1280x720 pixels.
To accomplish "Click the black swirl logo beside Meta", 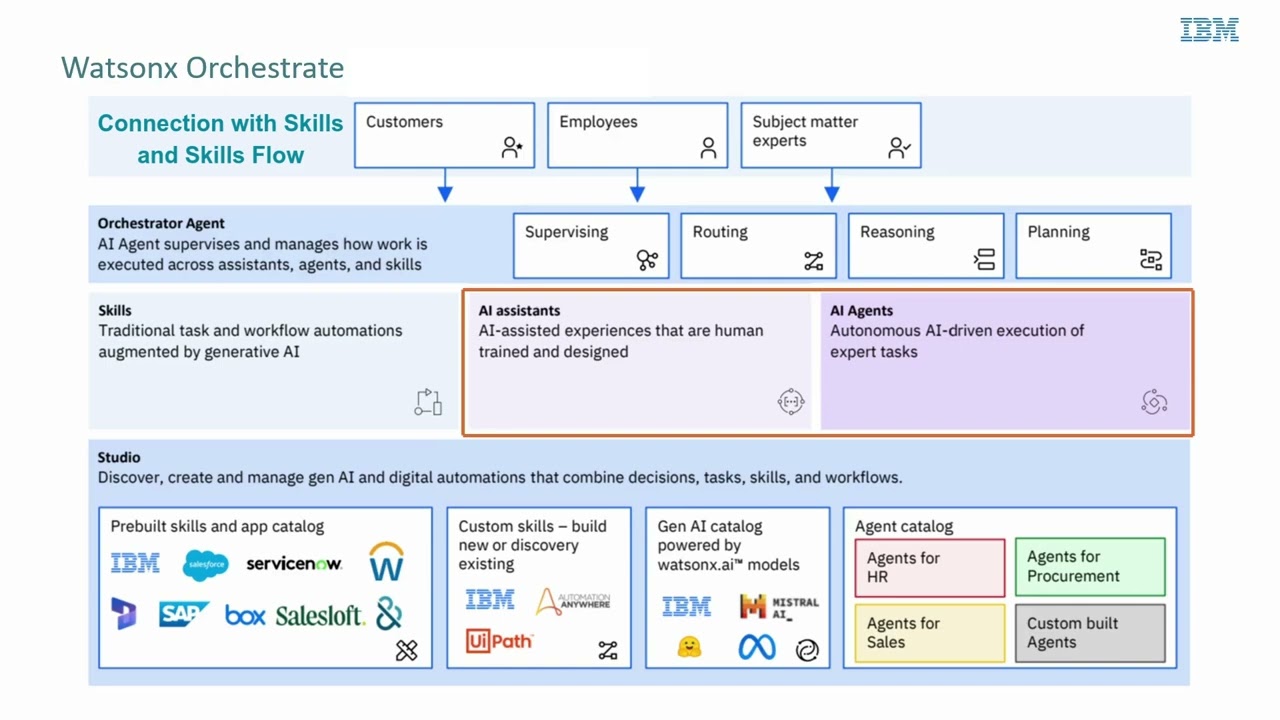I will [x=807, y=651].
